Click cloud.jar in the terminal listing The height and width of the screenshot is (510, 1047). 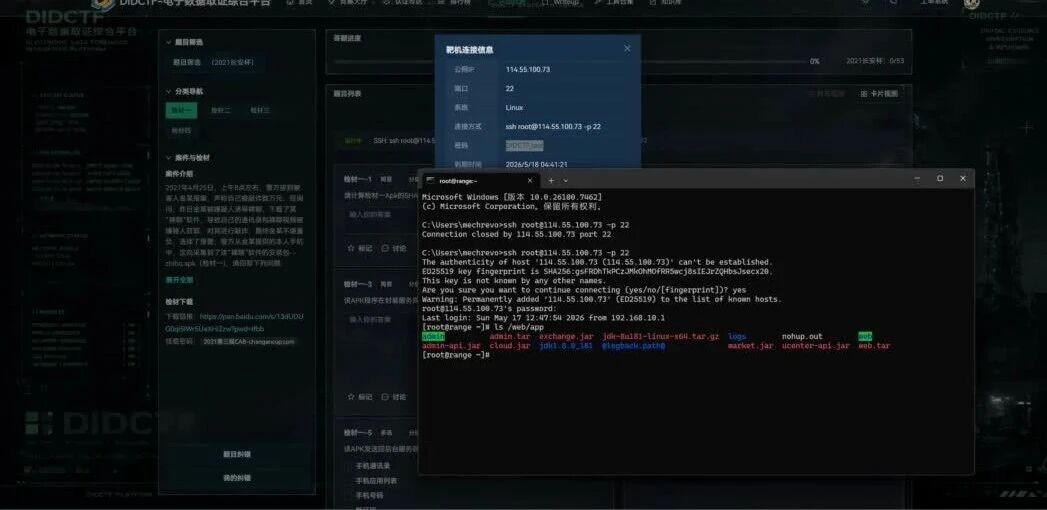click(509, 346)
